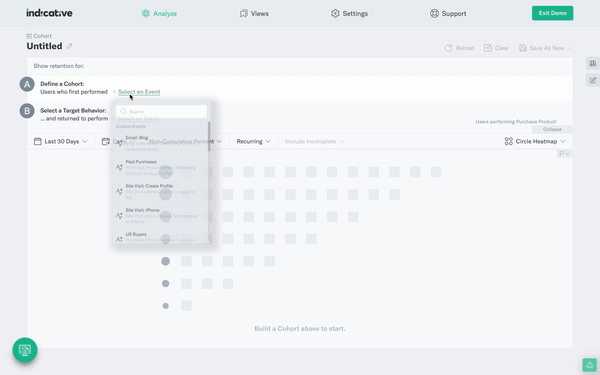Click the Reload button
600x375 pixels.
point(459,48)
